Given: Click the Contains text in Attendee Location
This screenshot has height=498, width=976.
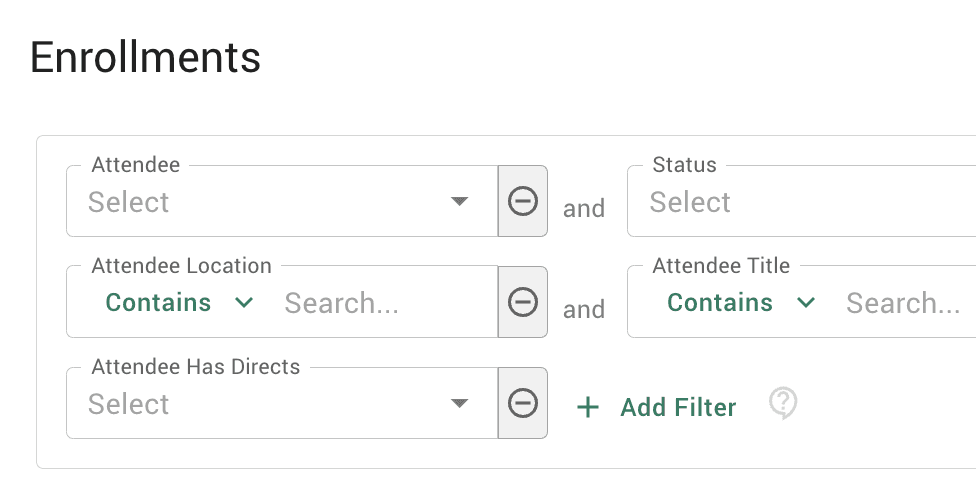Looking at the screenshot, I should (158, 303).
